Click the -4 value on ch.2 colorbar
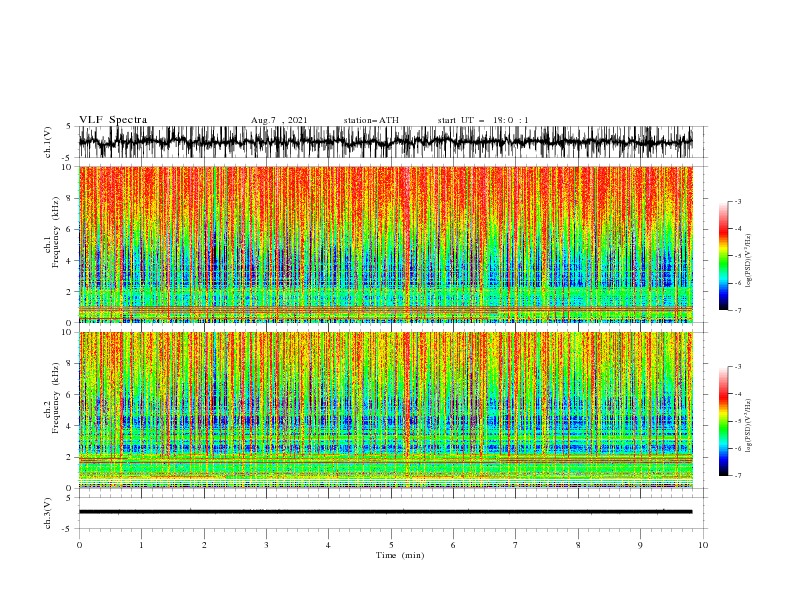 coord(737,394)
